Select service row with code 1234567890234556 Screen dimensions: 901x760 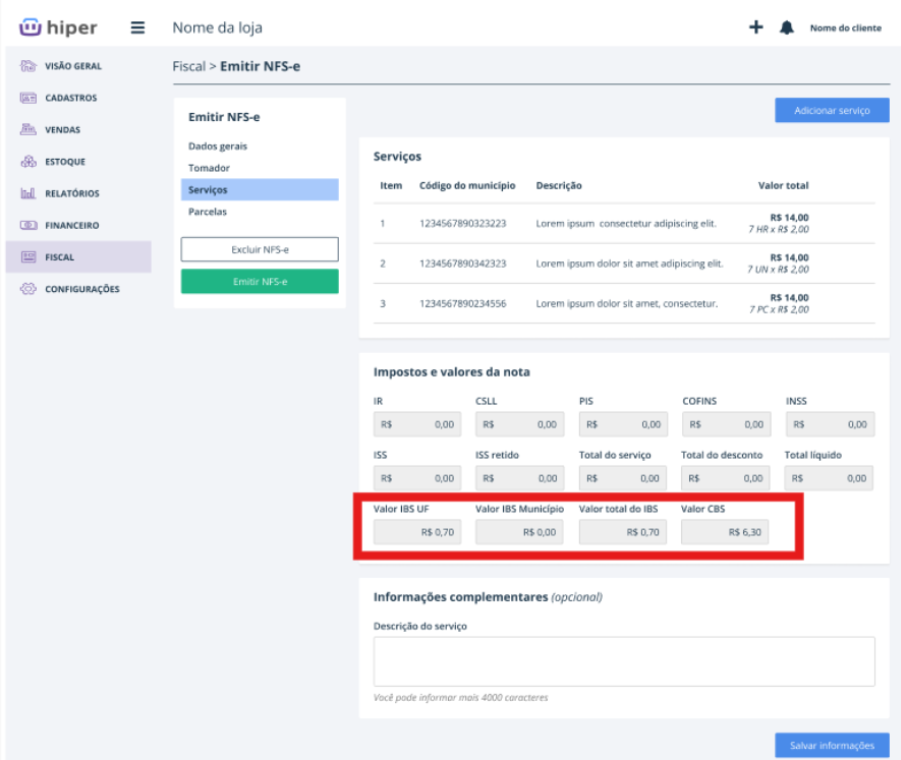(624, 303)
